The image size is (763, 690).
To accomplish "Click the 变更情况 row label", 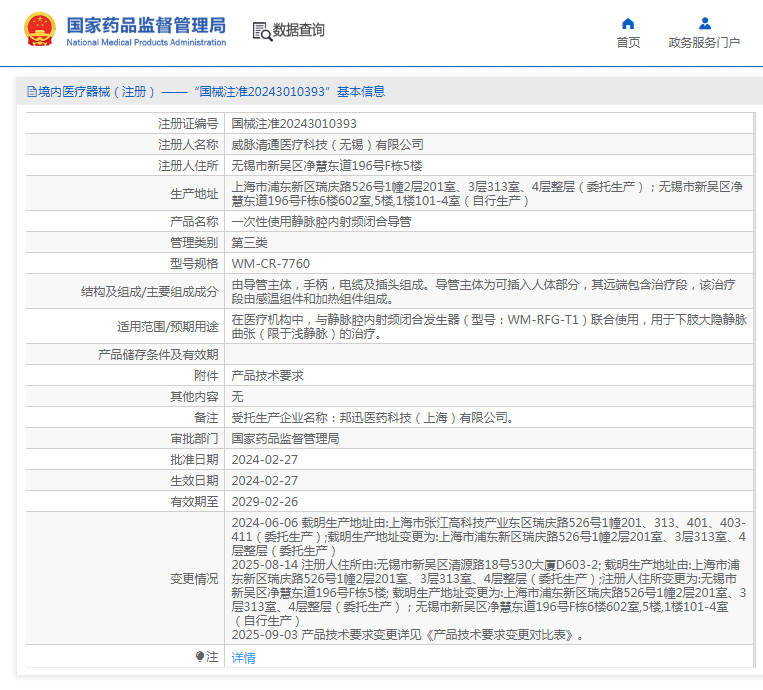I will pos(193,578).
